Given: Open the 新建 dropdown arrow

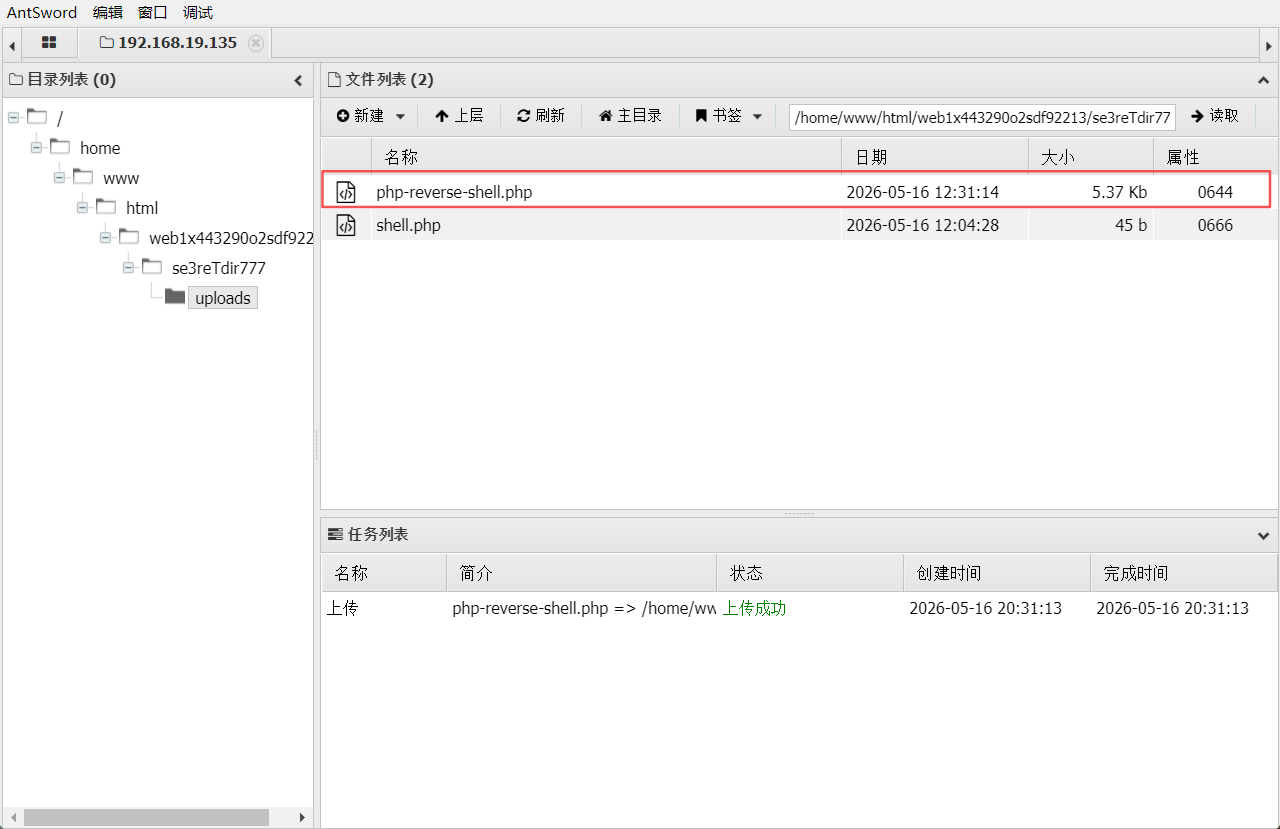Looking at the screenshot, I should click(x=400, y=116).
